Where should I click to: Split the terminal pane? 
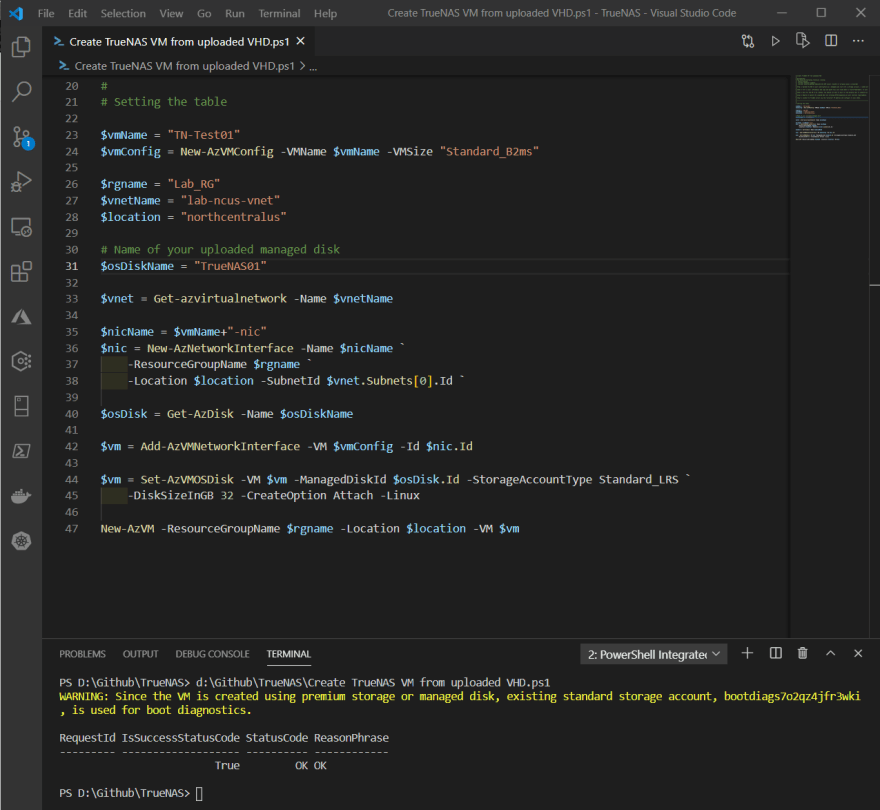pos(776,653)
